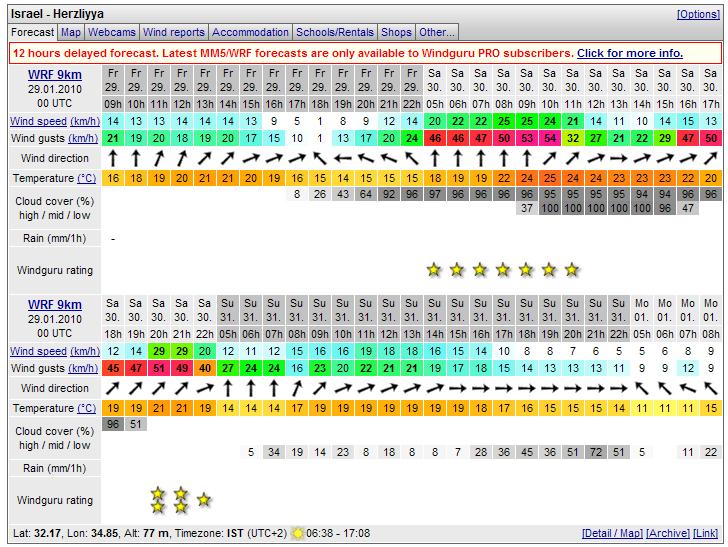Click upper 'Rain (mm/1h)' row label
The width and height of the screenshot is (728, 547).
[55, 238]
